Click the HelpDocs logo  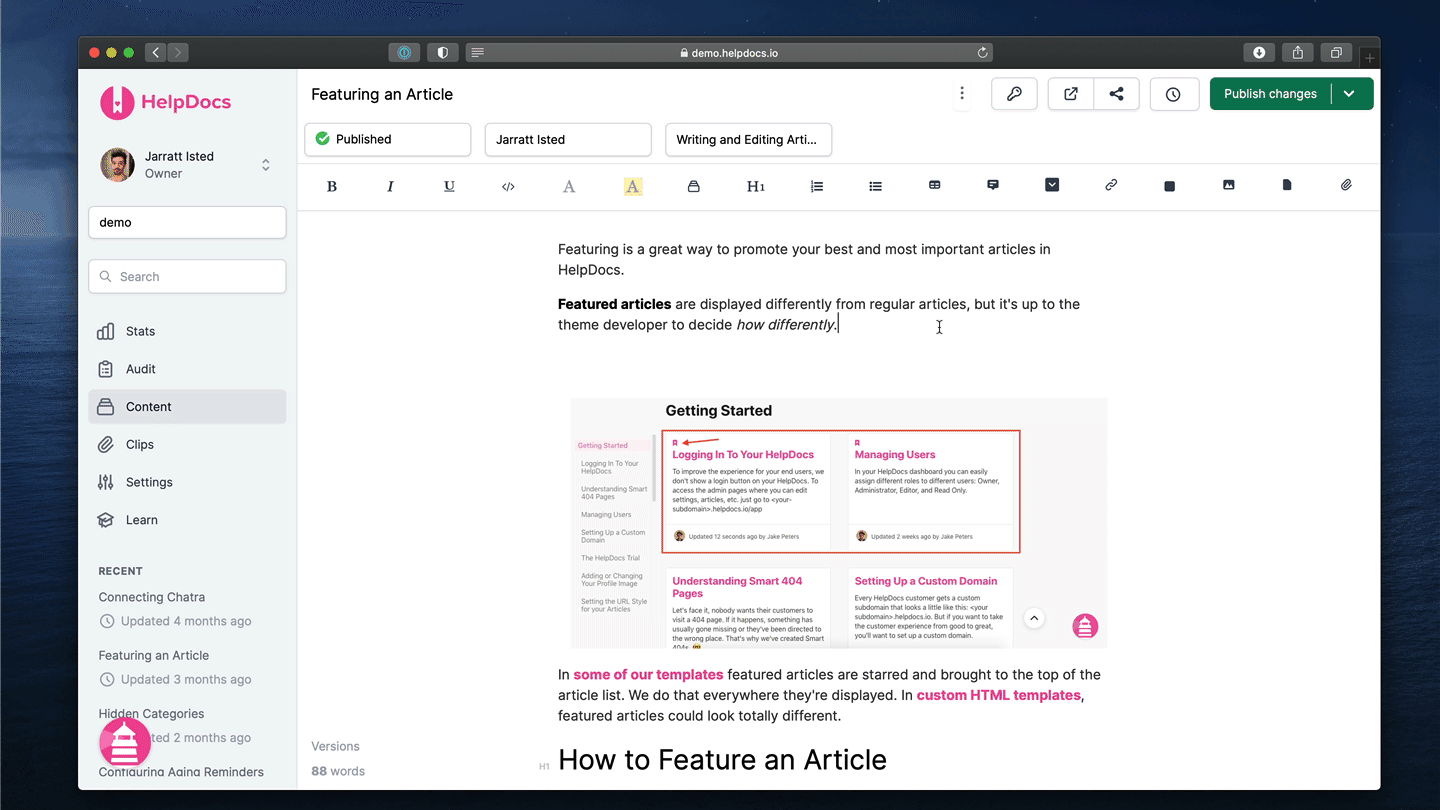pos(166,102)
